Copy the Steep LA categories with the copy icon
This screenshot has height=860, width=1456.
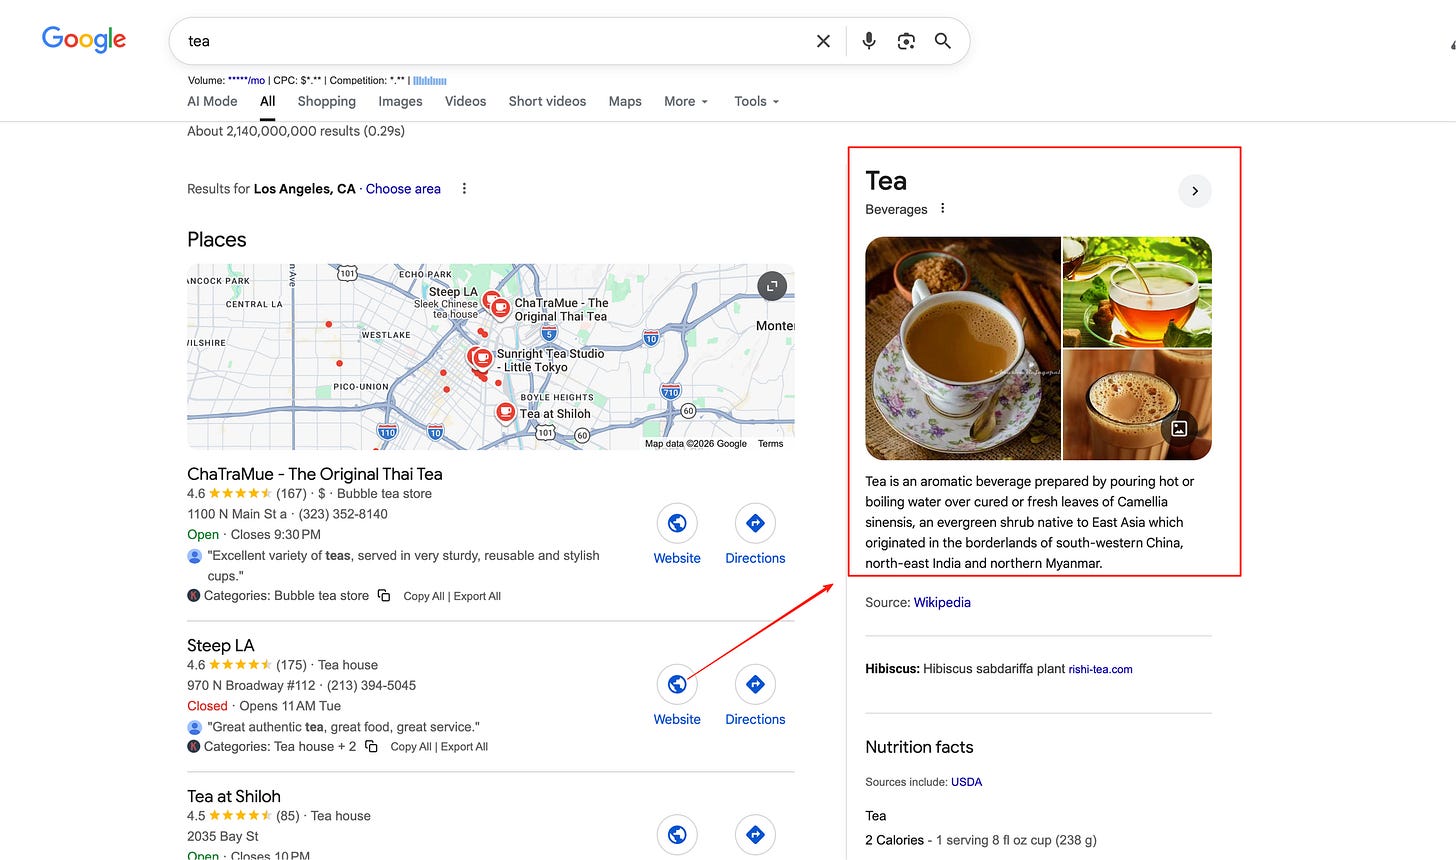(371, 747)
